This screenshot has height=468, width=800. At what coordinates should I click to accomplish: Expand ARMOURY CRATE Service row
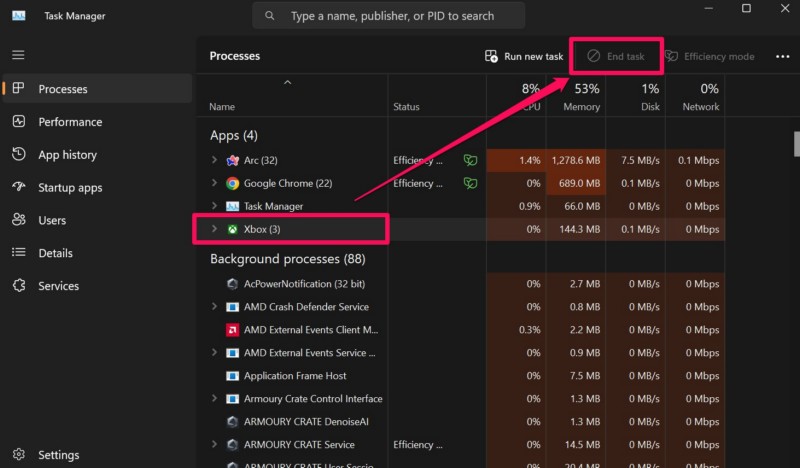(x=214, y=445)
